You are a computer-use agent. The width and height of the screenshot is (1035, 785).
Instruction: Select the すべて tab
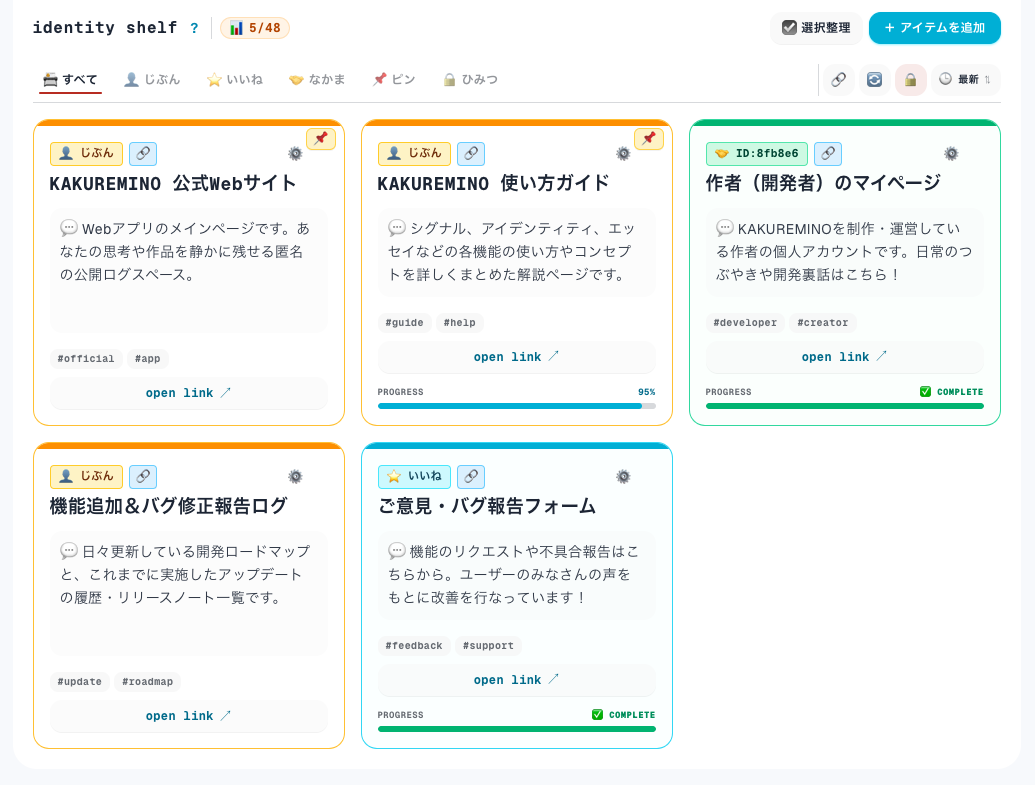[70, 80]
